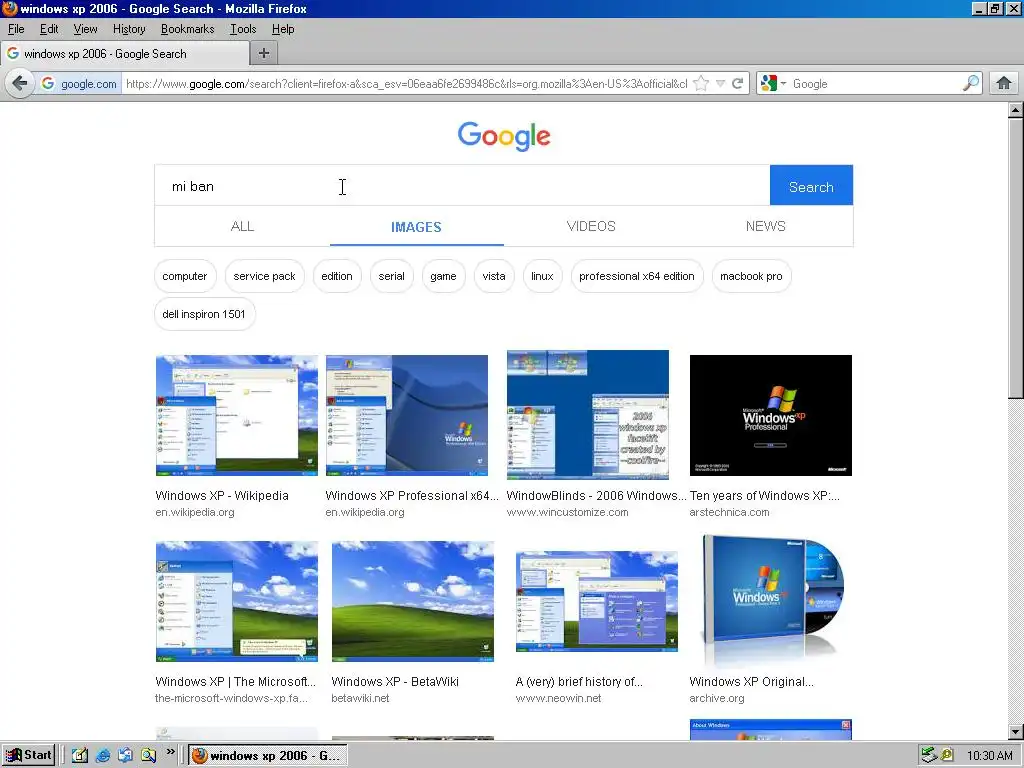Click the network connection tray icon
Viewport: 1024px width, 768px height.
[x=929, y=755]
